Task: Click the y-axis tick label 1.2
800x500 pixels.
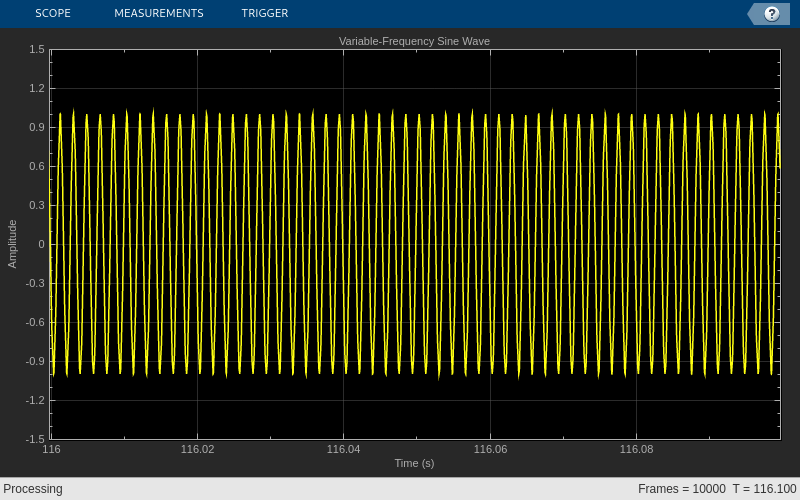Action: pyautogui.click(x=37, y=88)
